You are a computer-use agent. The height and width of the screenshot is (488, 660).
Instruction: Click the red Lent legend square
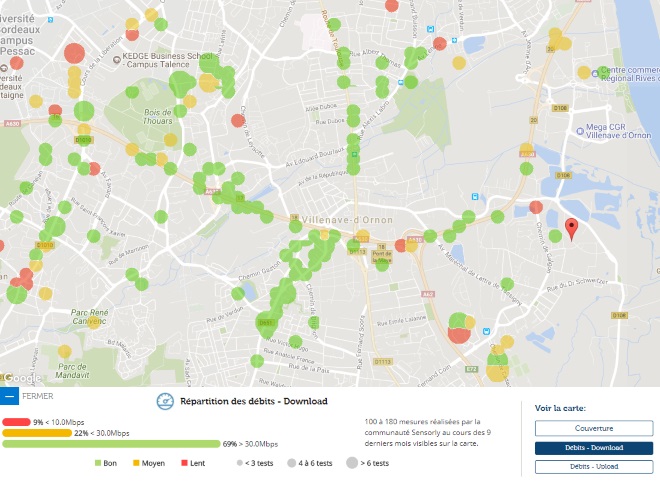coord(183,463)
